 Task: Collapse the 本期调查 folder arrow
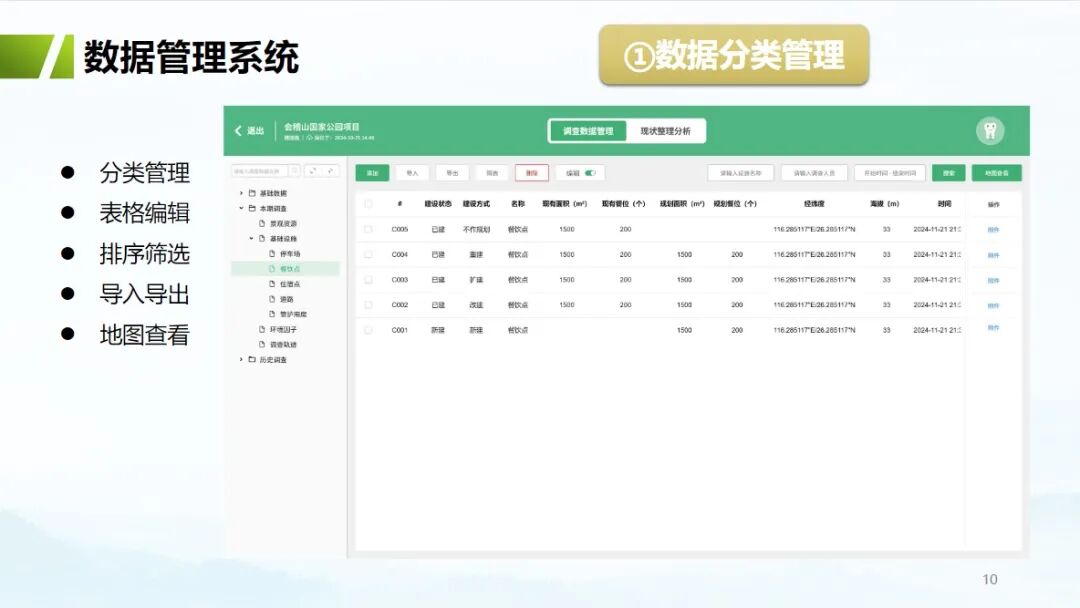241,209
